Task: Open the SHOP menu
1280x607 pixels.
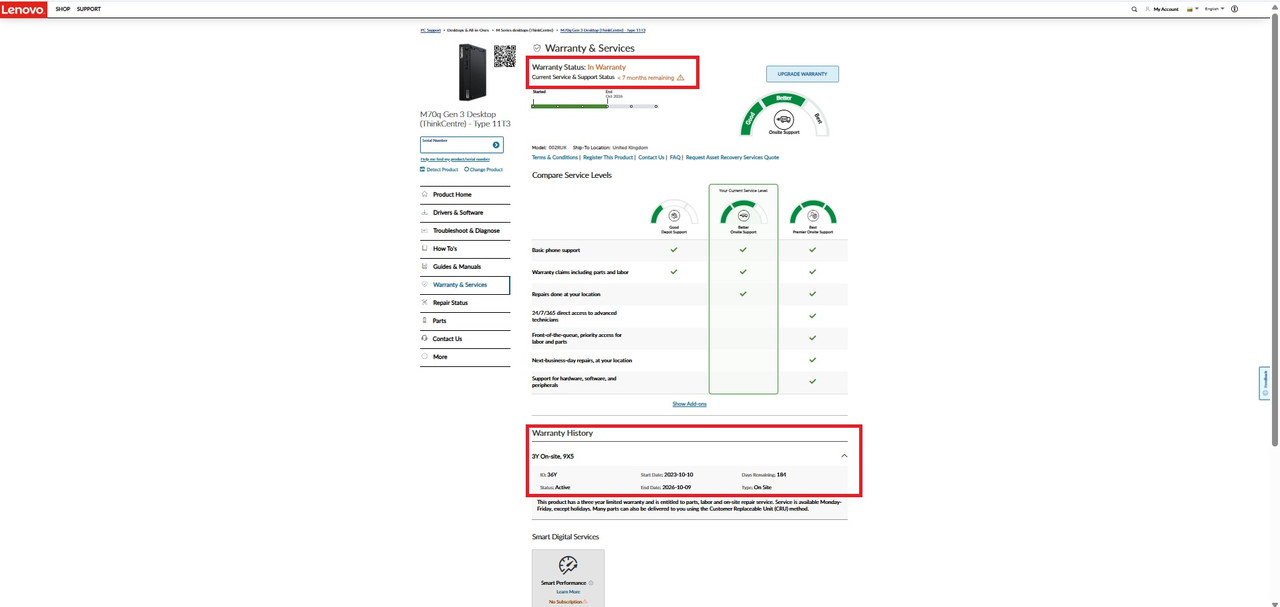Action: (x=63, y=9)
